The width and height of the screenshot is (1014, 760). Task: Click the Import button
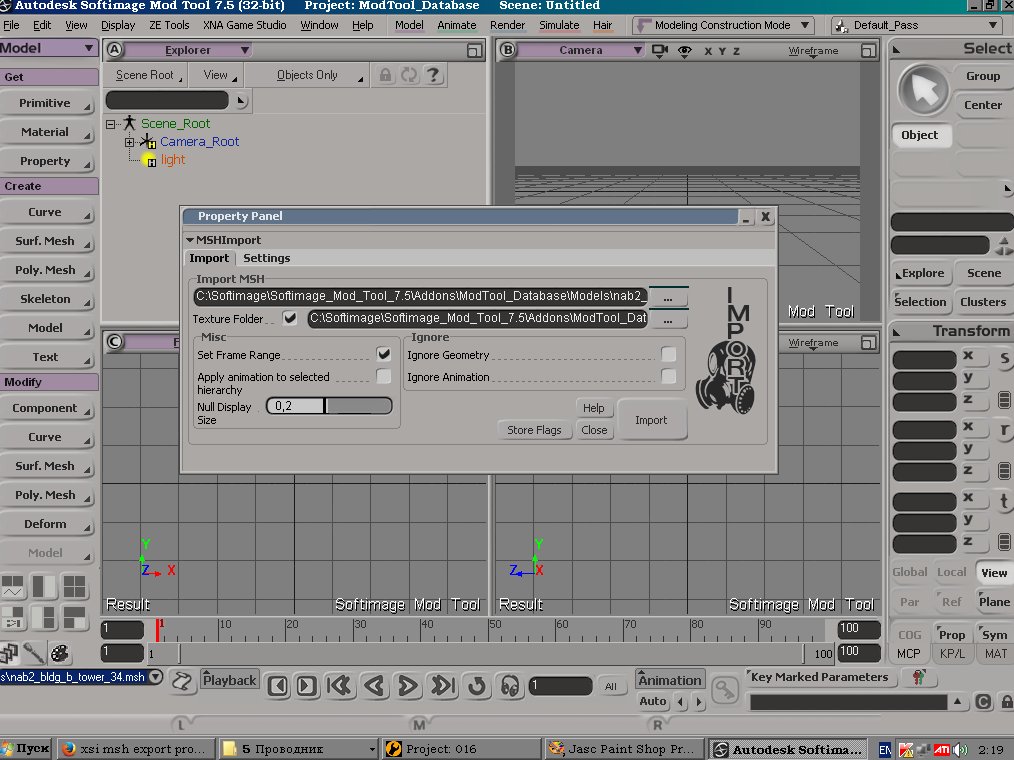tap(651, 420)
